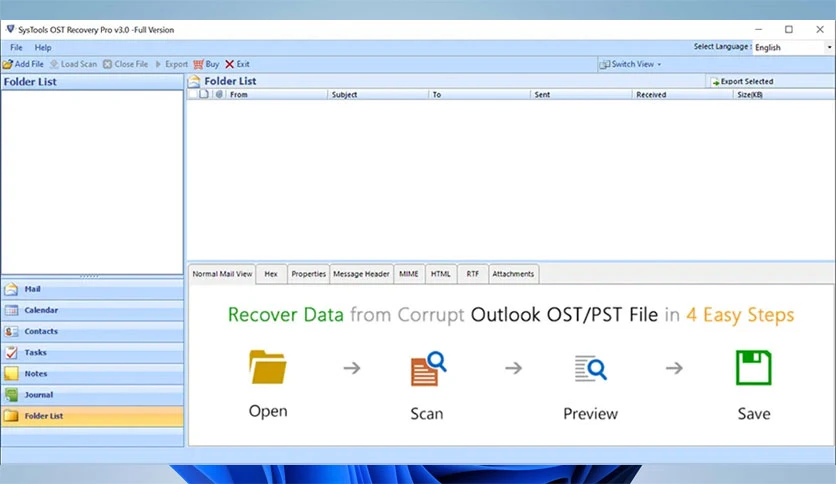Open the Help menu
The image size is (836, 484).
[x=43, y=47]
